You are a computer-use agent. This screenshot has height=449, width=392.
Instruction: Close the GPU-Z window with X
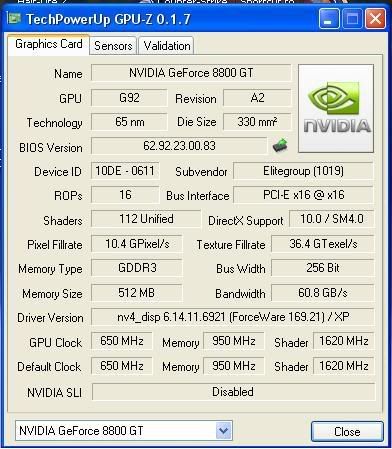tap(375, 19)
